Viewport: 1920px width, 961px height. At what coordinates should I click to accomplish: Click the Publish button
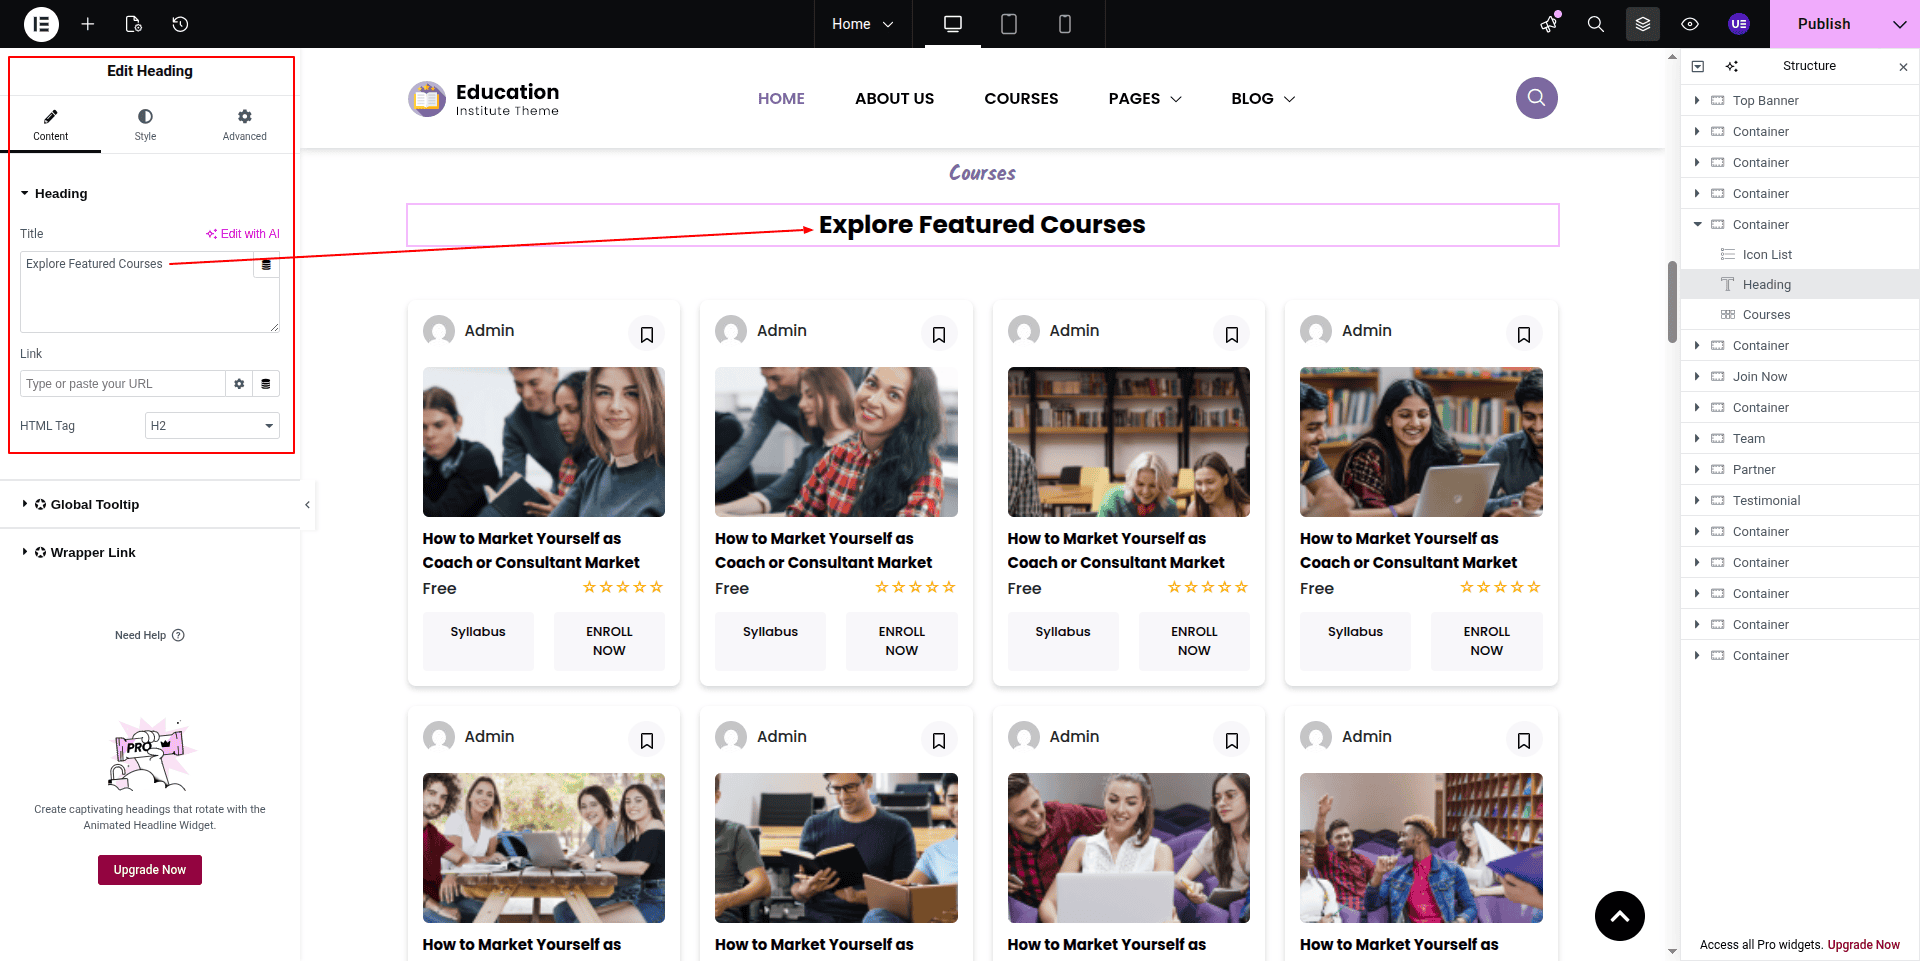coord(1823,24)
